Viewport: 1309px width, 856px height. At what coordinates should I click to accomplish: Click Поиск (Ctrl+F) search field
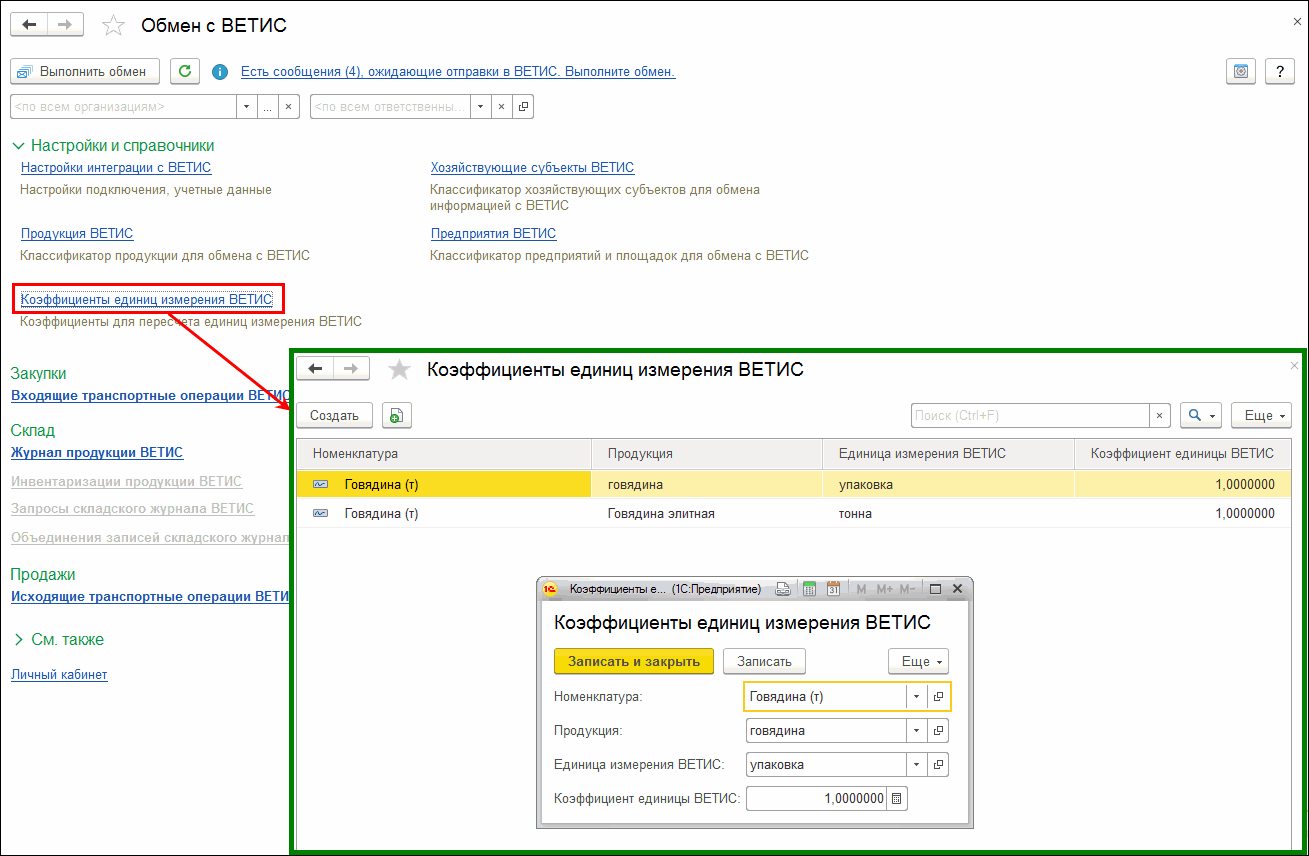point(1029,415)
